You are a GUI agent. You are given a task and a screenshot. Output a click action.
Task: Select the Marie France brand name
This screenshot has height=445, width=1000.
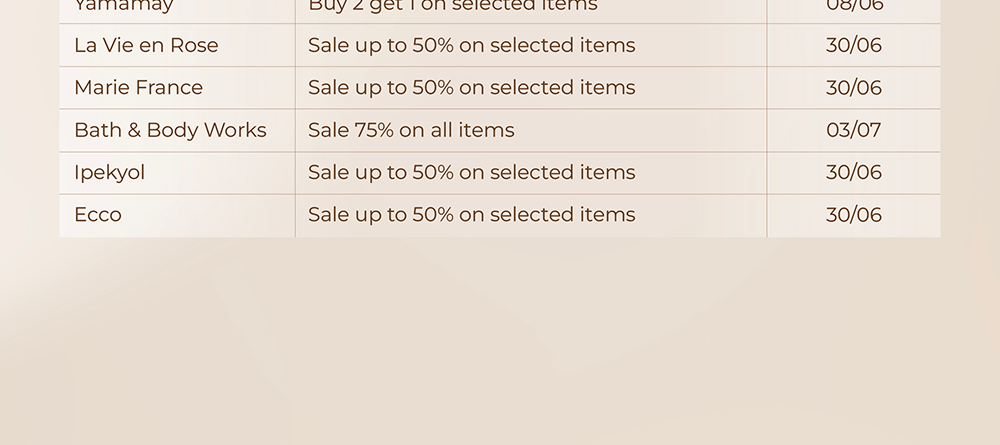click(x=138, y=87)
